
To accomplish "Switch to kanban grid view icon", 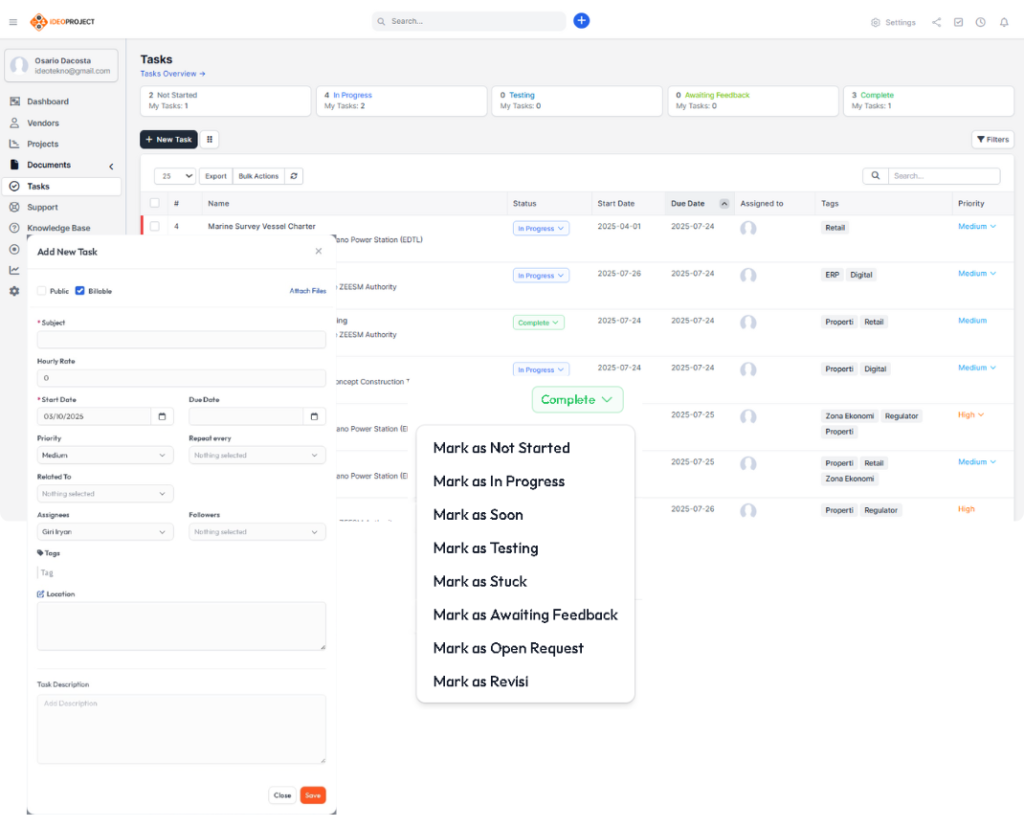I will [210, 140].
